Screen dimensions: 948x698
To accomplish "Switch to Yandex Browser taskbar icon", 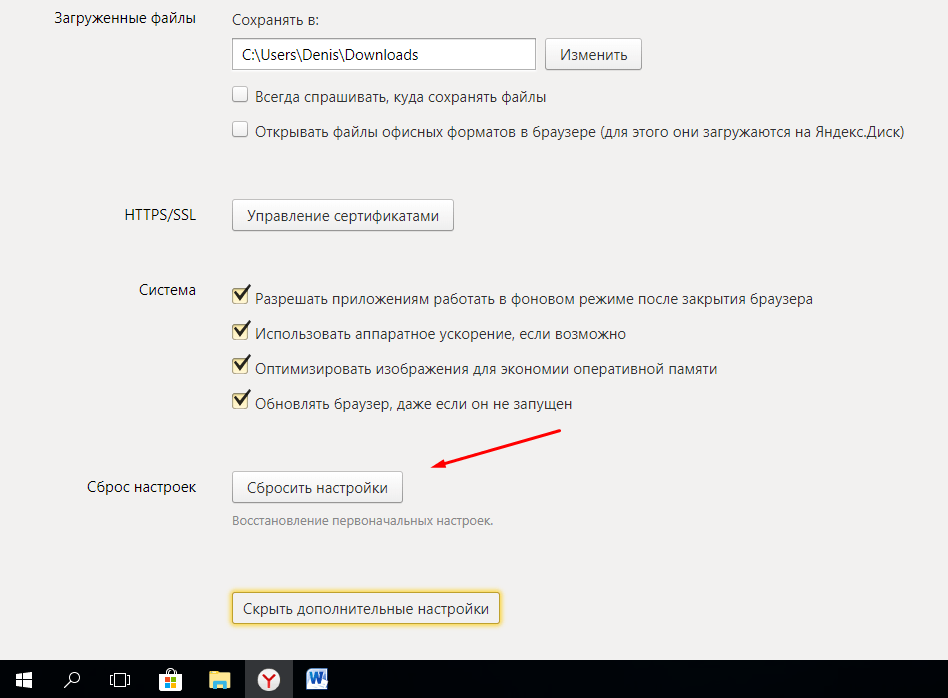I will pos(268,679).
